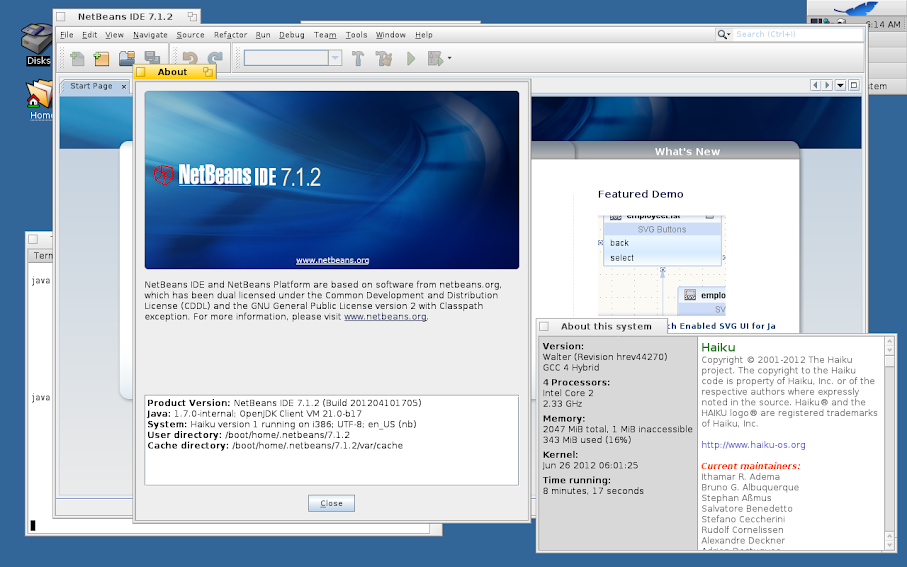Screen dimensions: 907x567
Task: Open the Team menu
Action: (325, 35)
